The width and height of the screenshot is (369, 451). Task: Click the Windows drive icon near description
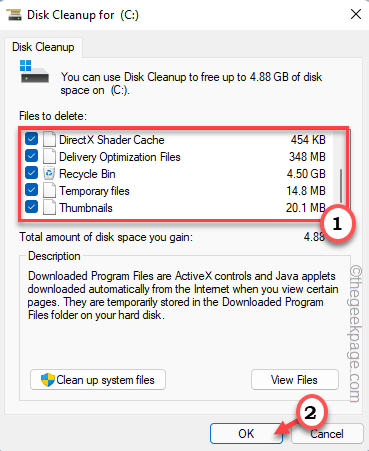tap(34, 71)
